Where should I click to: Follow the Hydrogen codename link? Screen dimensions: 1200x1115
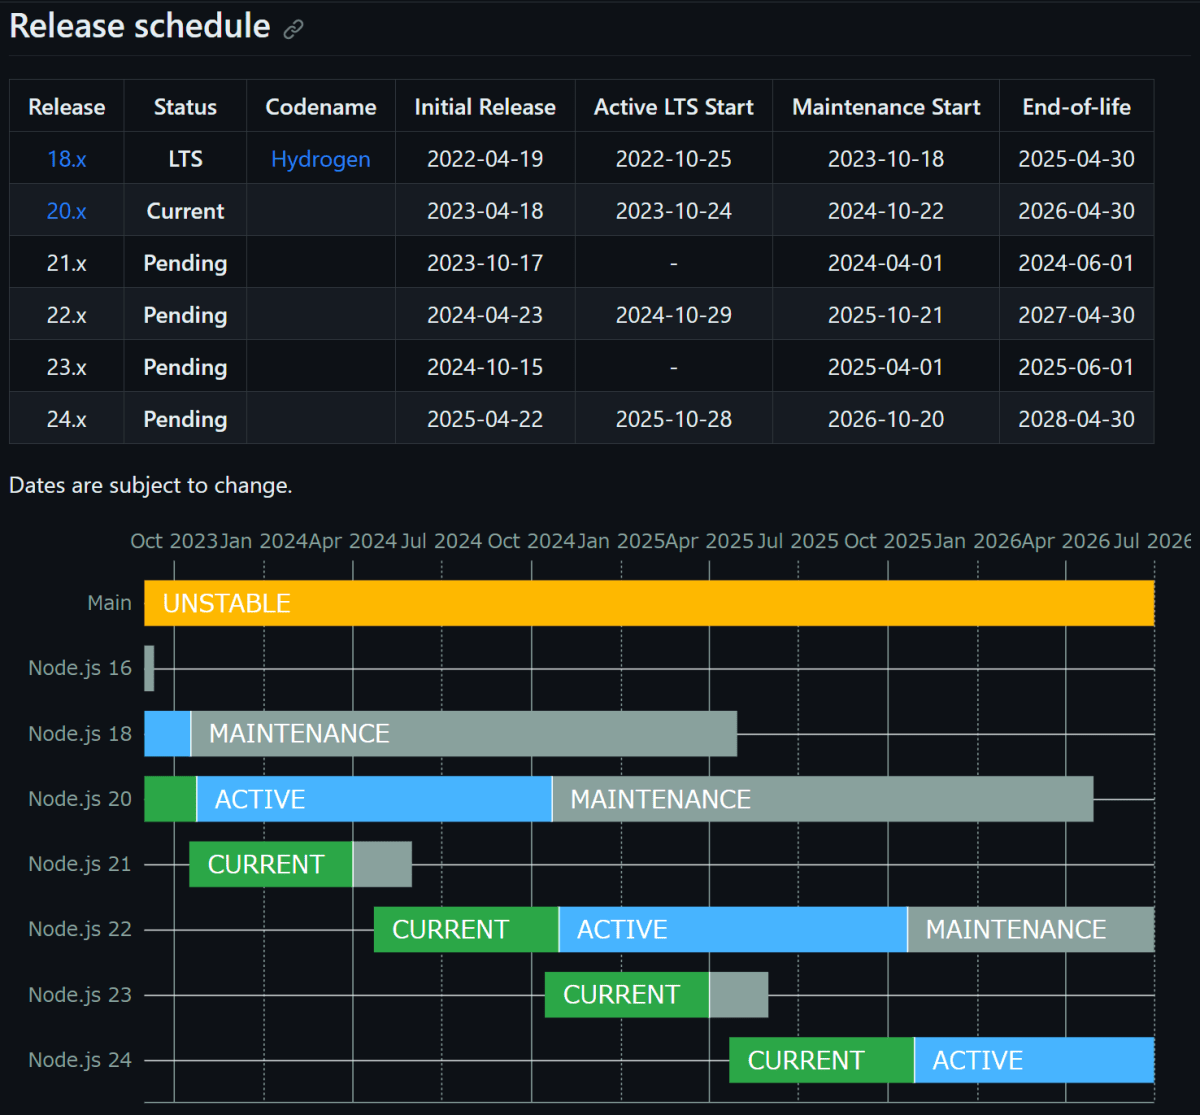coord(321,159)
